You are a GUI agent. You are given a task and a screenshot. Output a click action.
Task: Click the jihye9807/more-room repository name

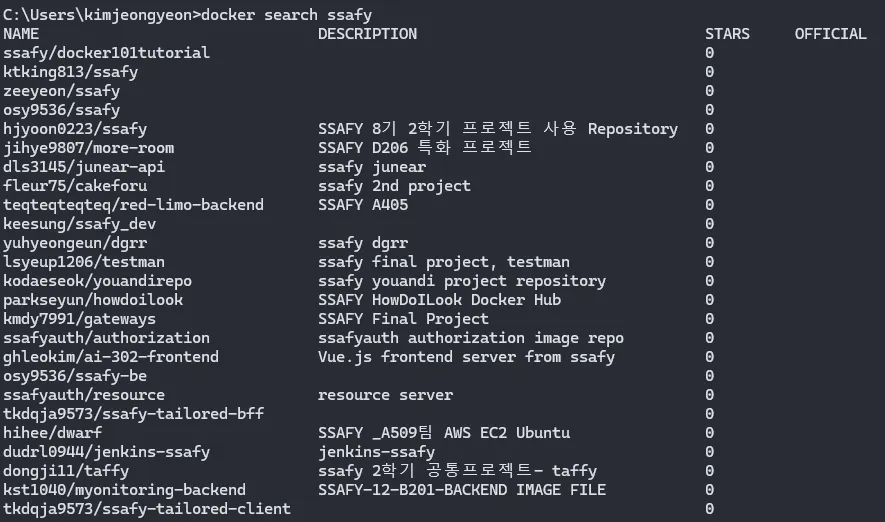pos(88,148)
